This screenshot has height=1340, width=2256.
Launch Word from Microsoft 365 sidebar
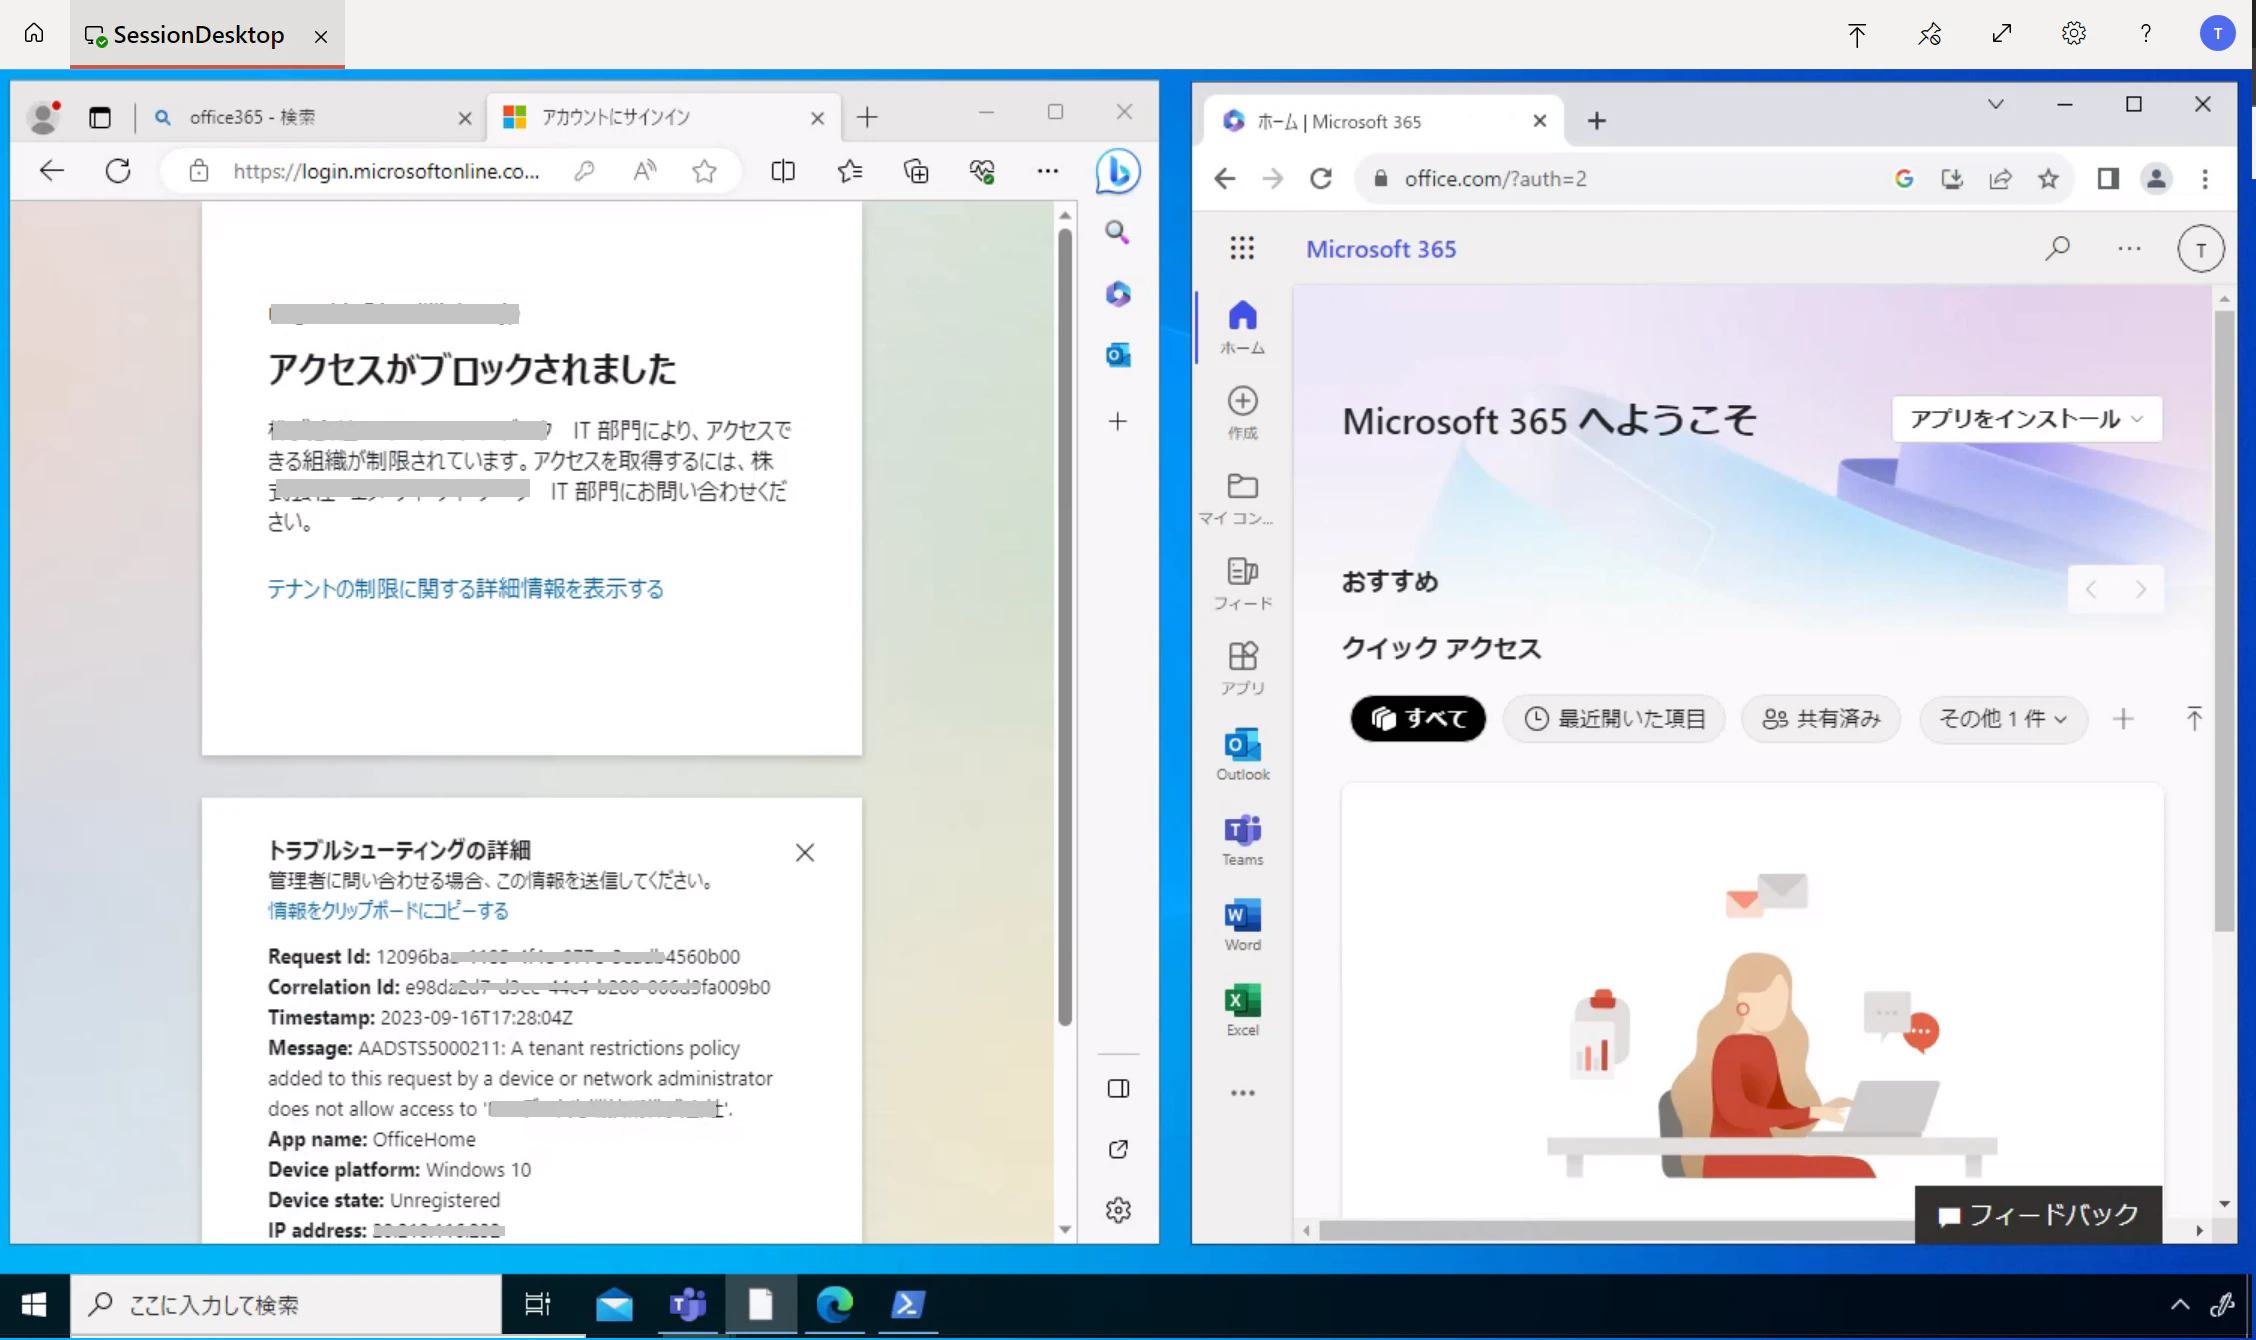1243,924
